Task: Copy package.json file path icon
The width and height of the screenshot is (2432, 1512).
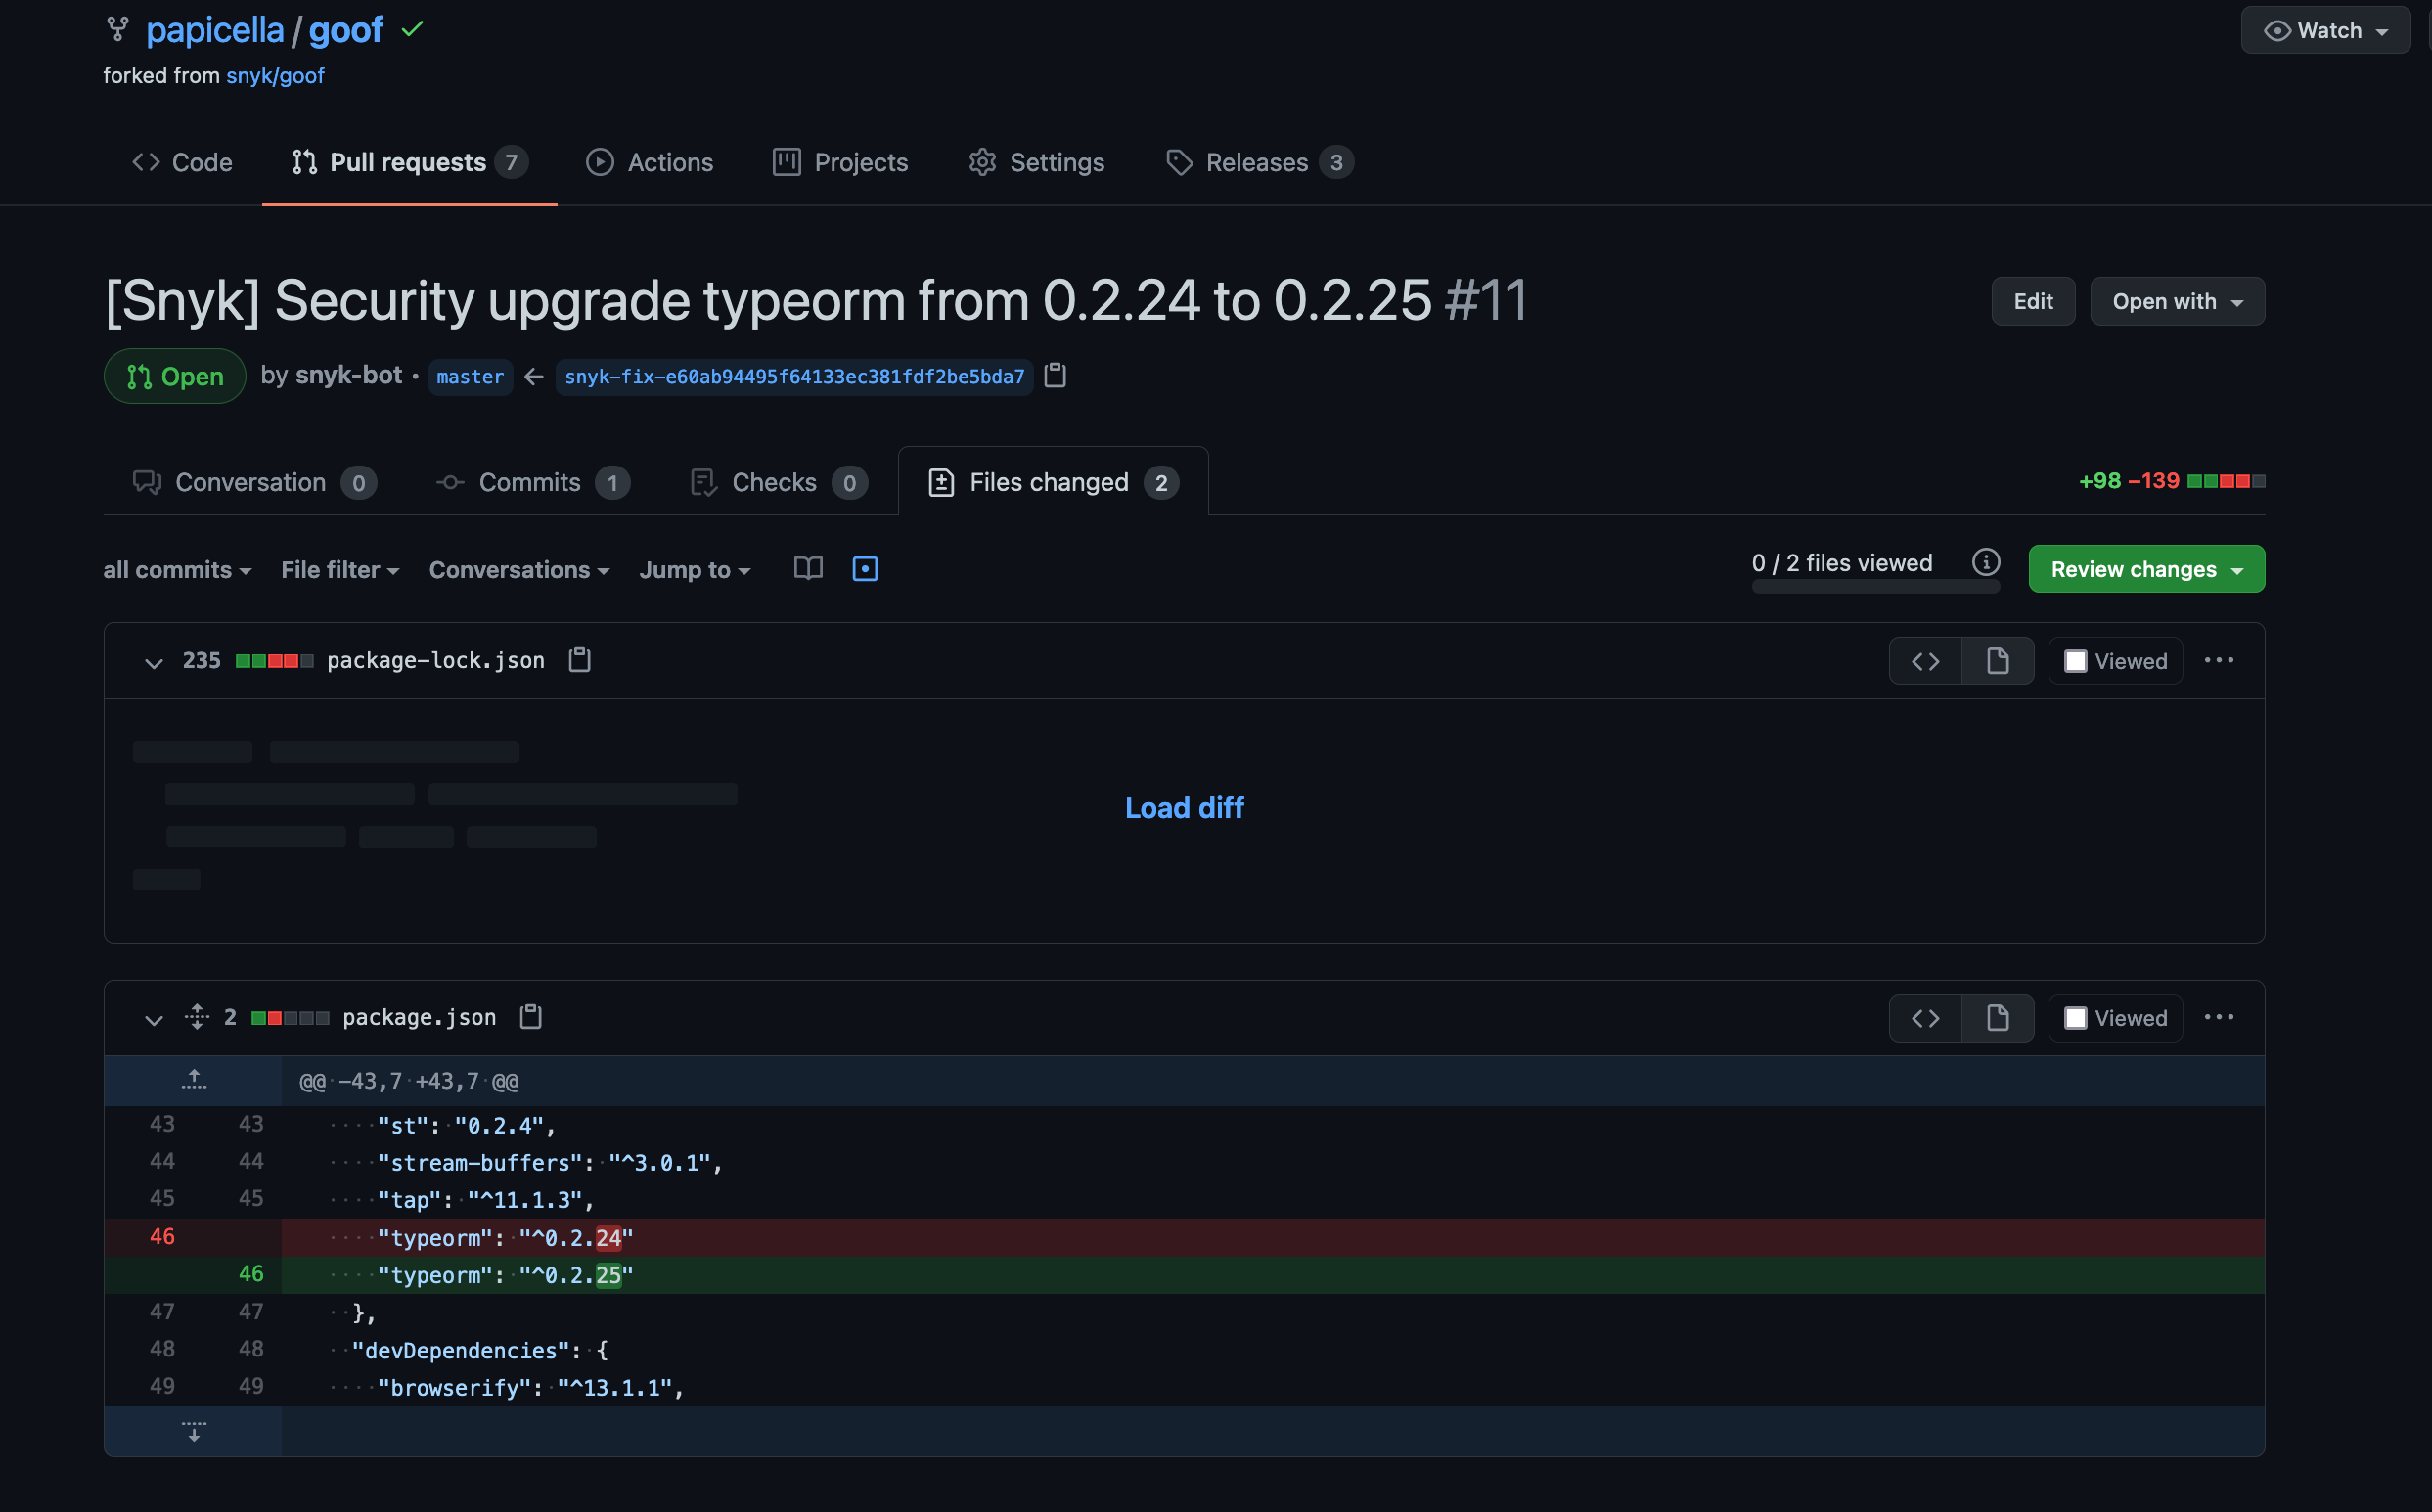Action: click(531, 1017)
